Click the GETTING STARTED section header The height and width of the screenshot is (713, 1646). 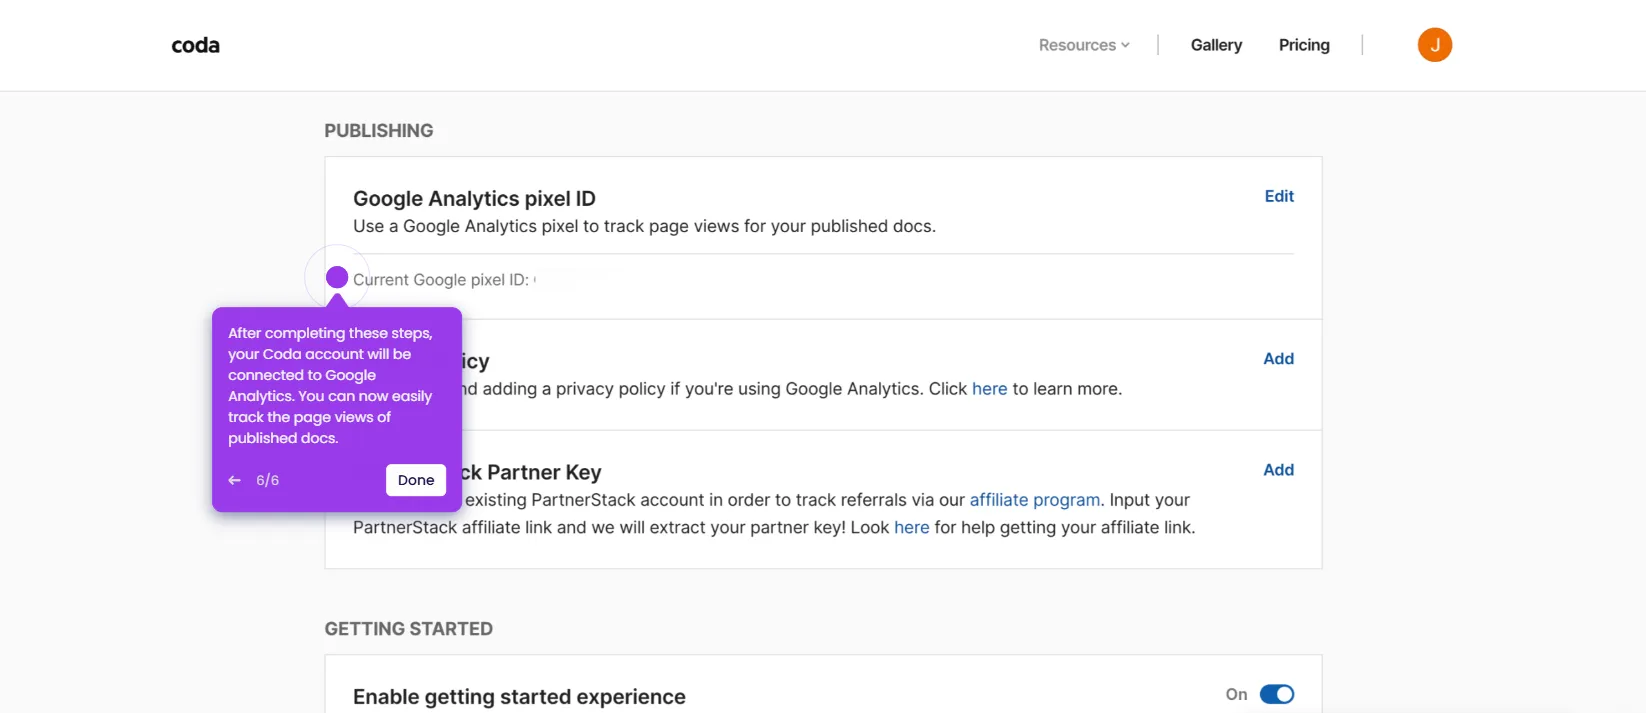408,629
